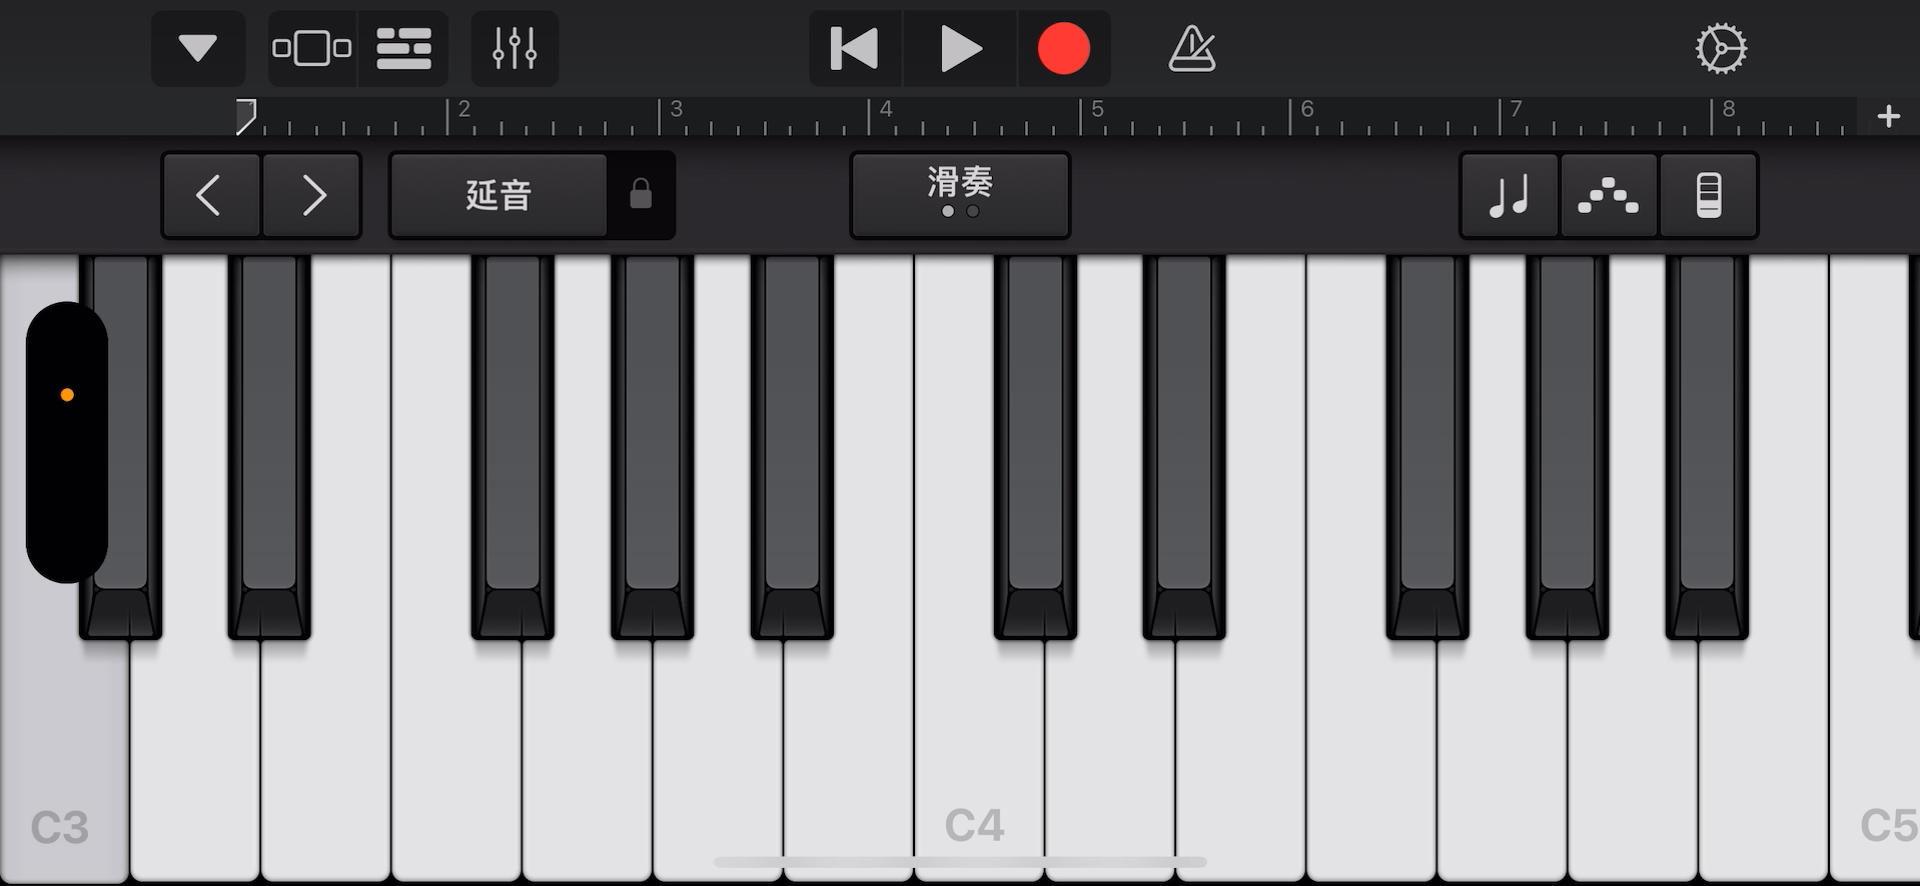Image resolution: width=1920 pixels, height=886 pixels.
Task: Start playback with the play button
Action: pos(960,48)
